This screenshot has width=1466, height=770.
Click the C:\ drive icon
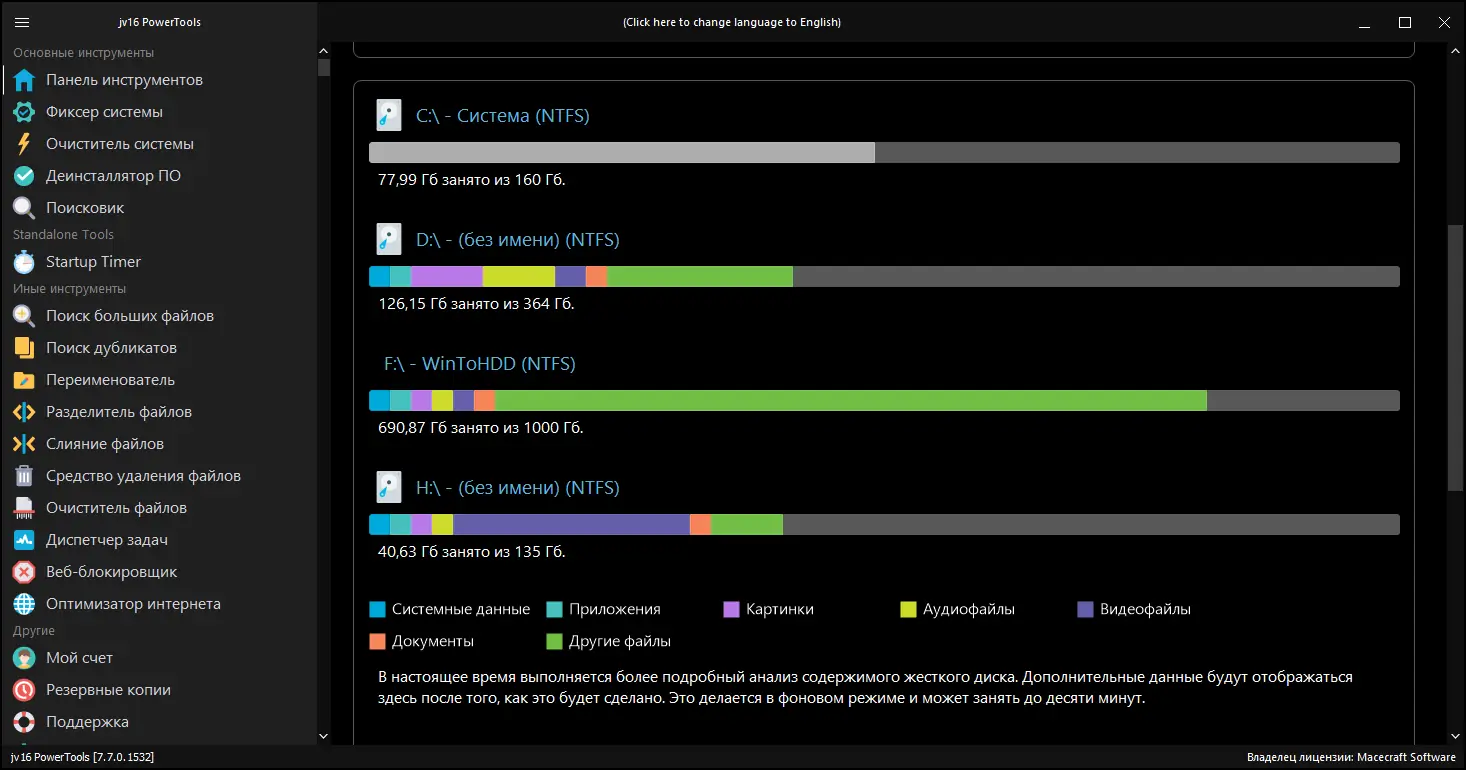click(388, 116)
